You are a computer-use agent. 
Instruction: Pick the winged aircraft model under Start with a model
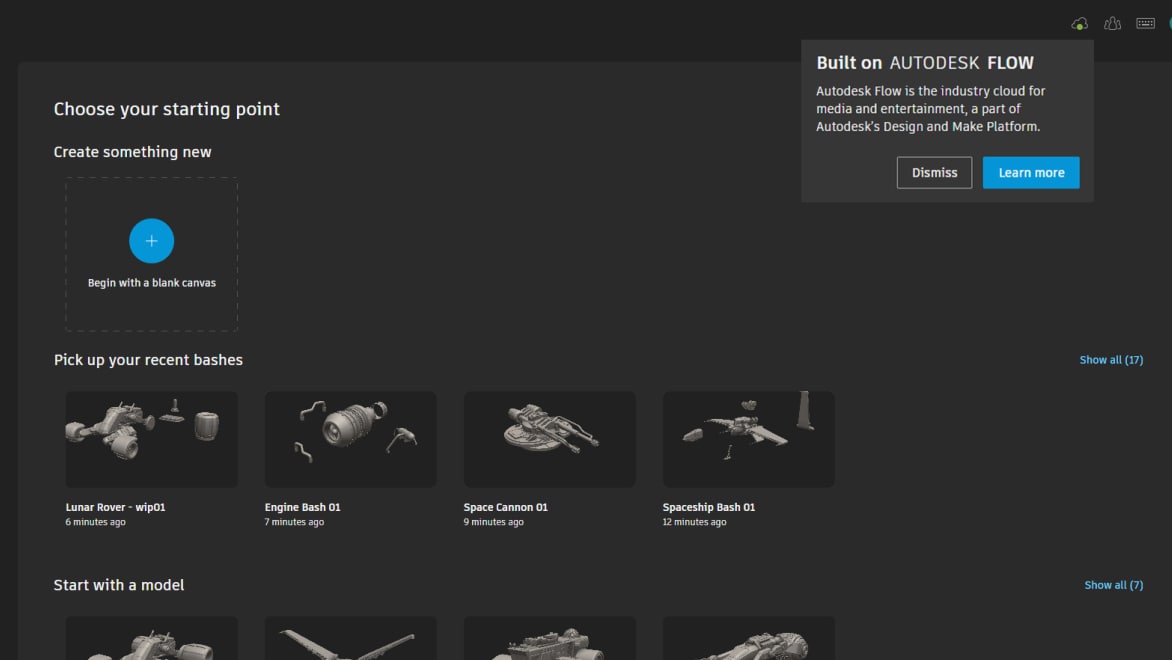tap(351, 638)
